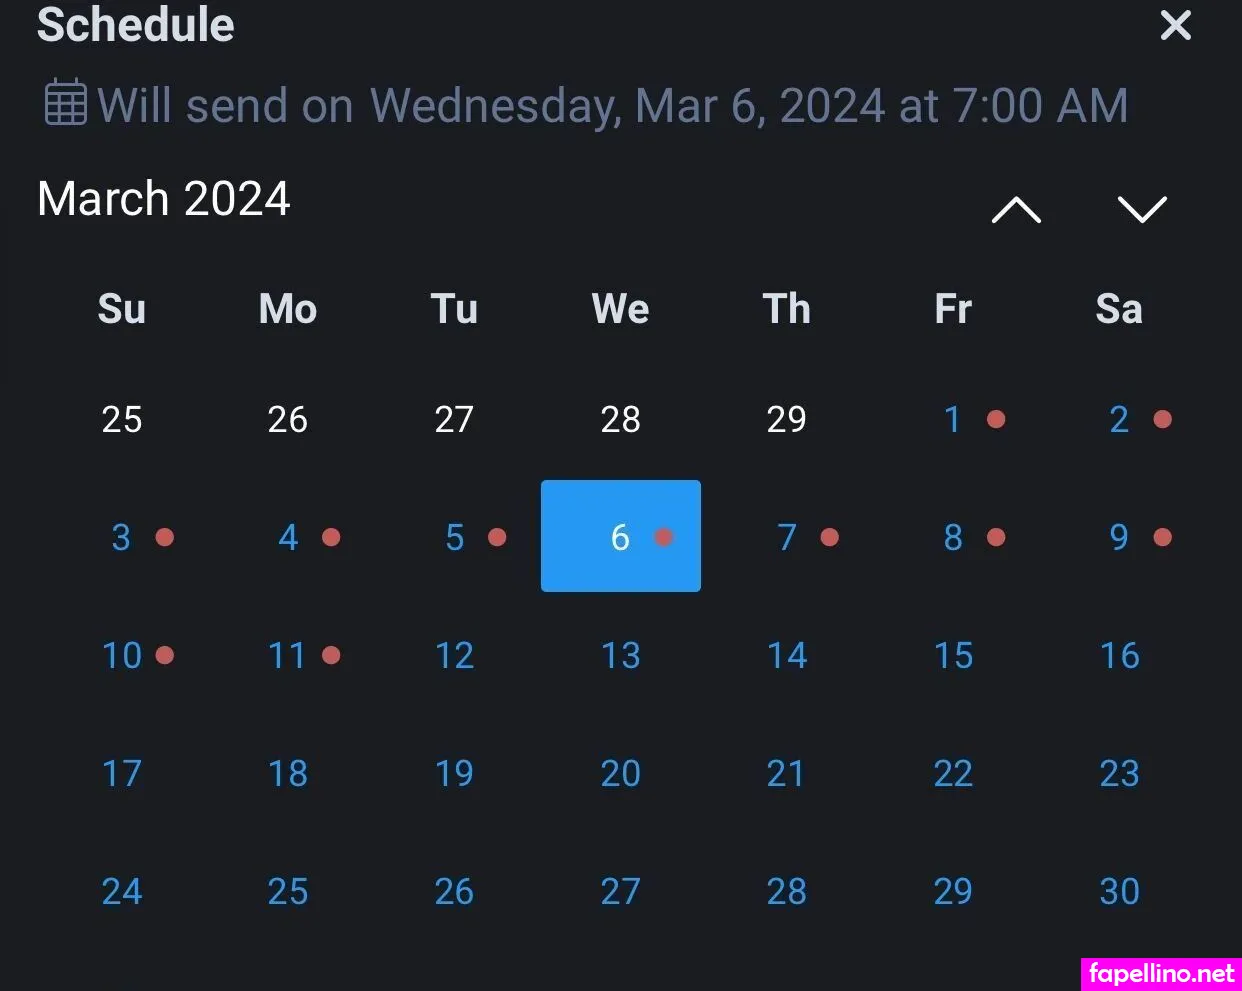This screenshot has height=991, width=1242.
Task: Advance to next month with down chevron
Action: click(1141, 209)
